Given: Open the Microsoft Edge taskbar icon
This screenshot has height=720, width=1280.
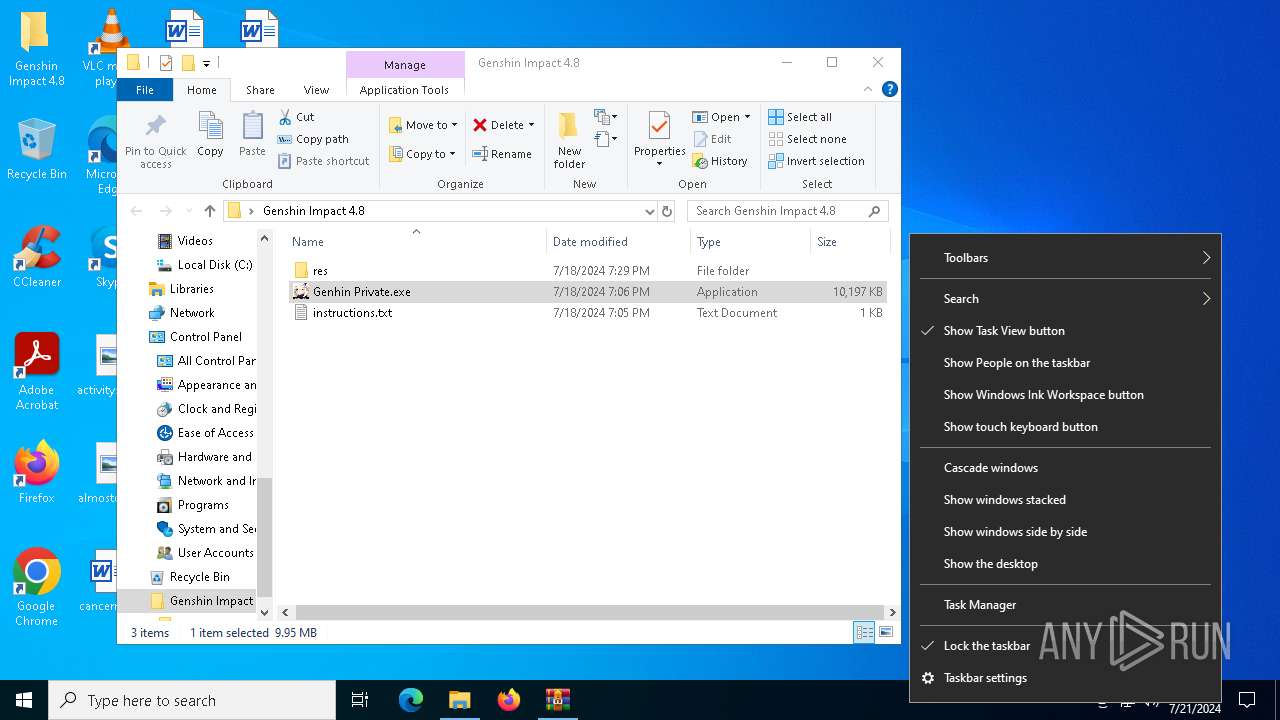Looking at the screenshot, I should pos(411,700).
